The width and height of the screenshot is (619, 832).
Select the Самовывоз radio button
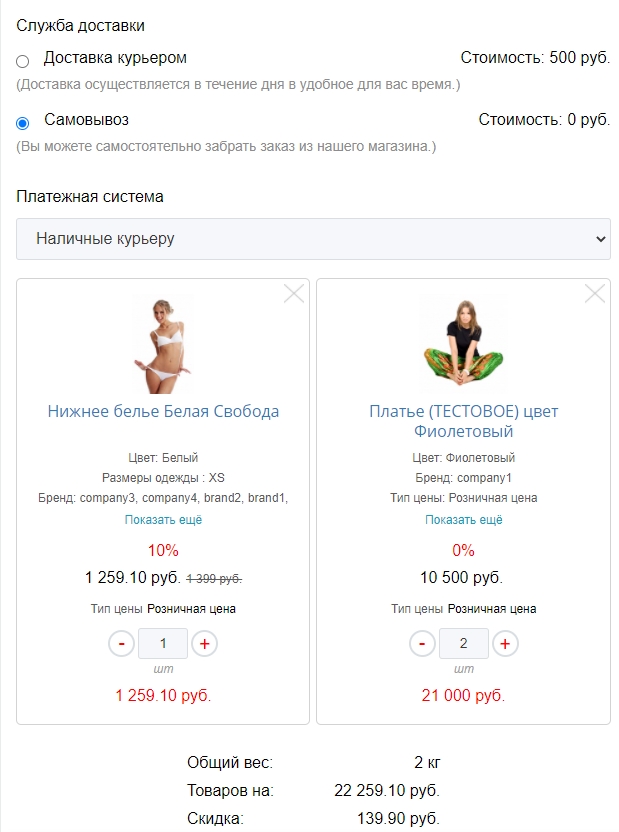pos(24,124)
